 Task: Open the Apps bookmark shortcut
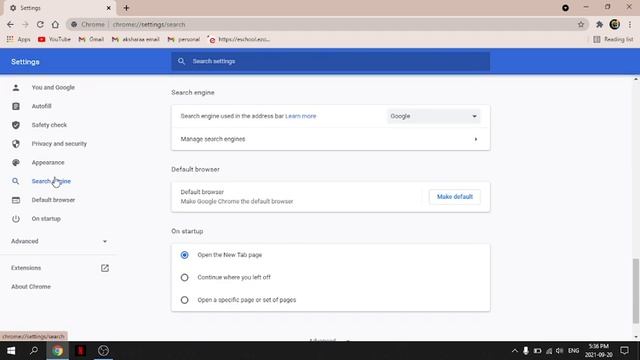click(18, 39)
